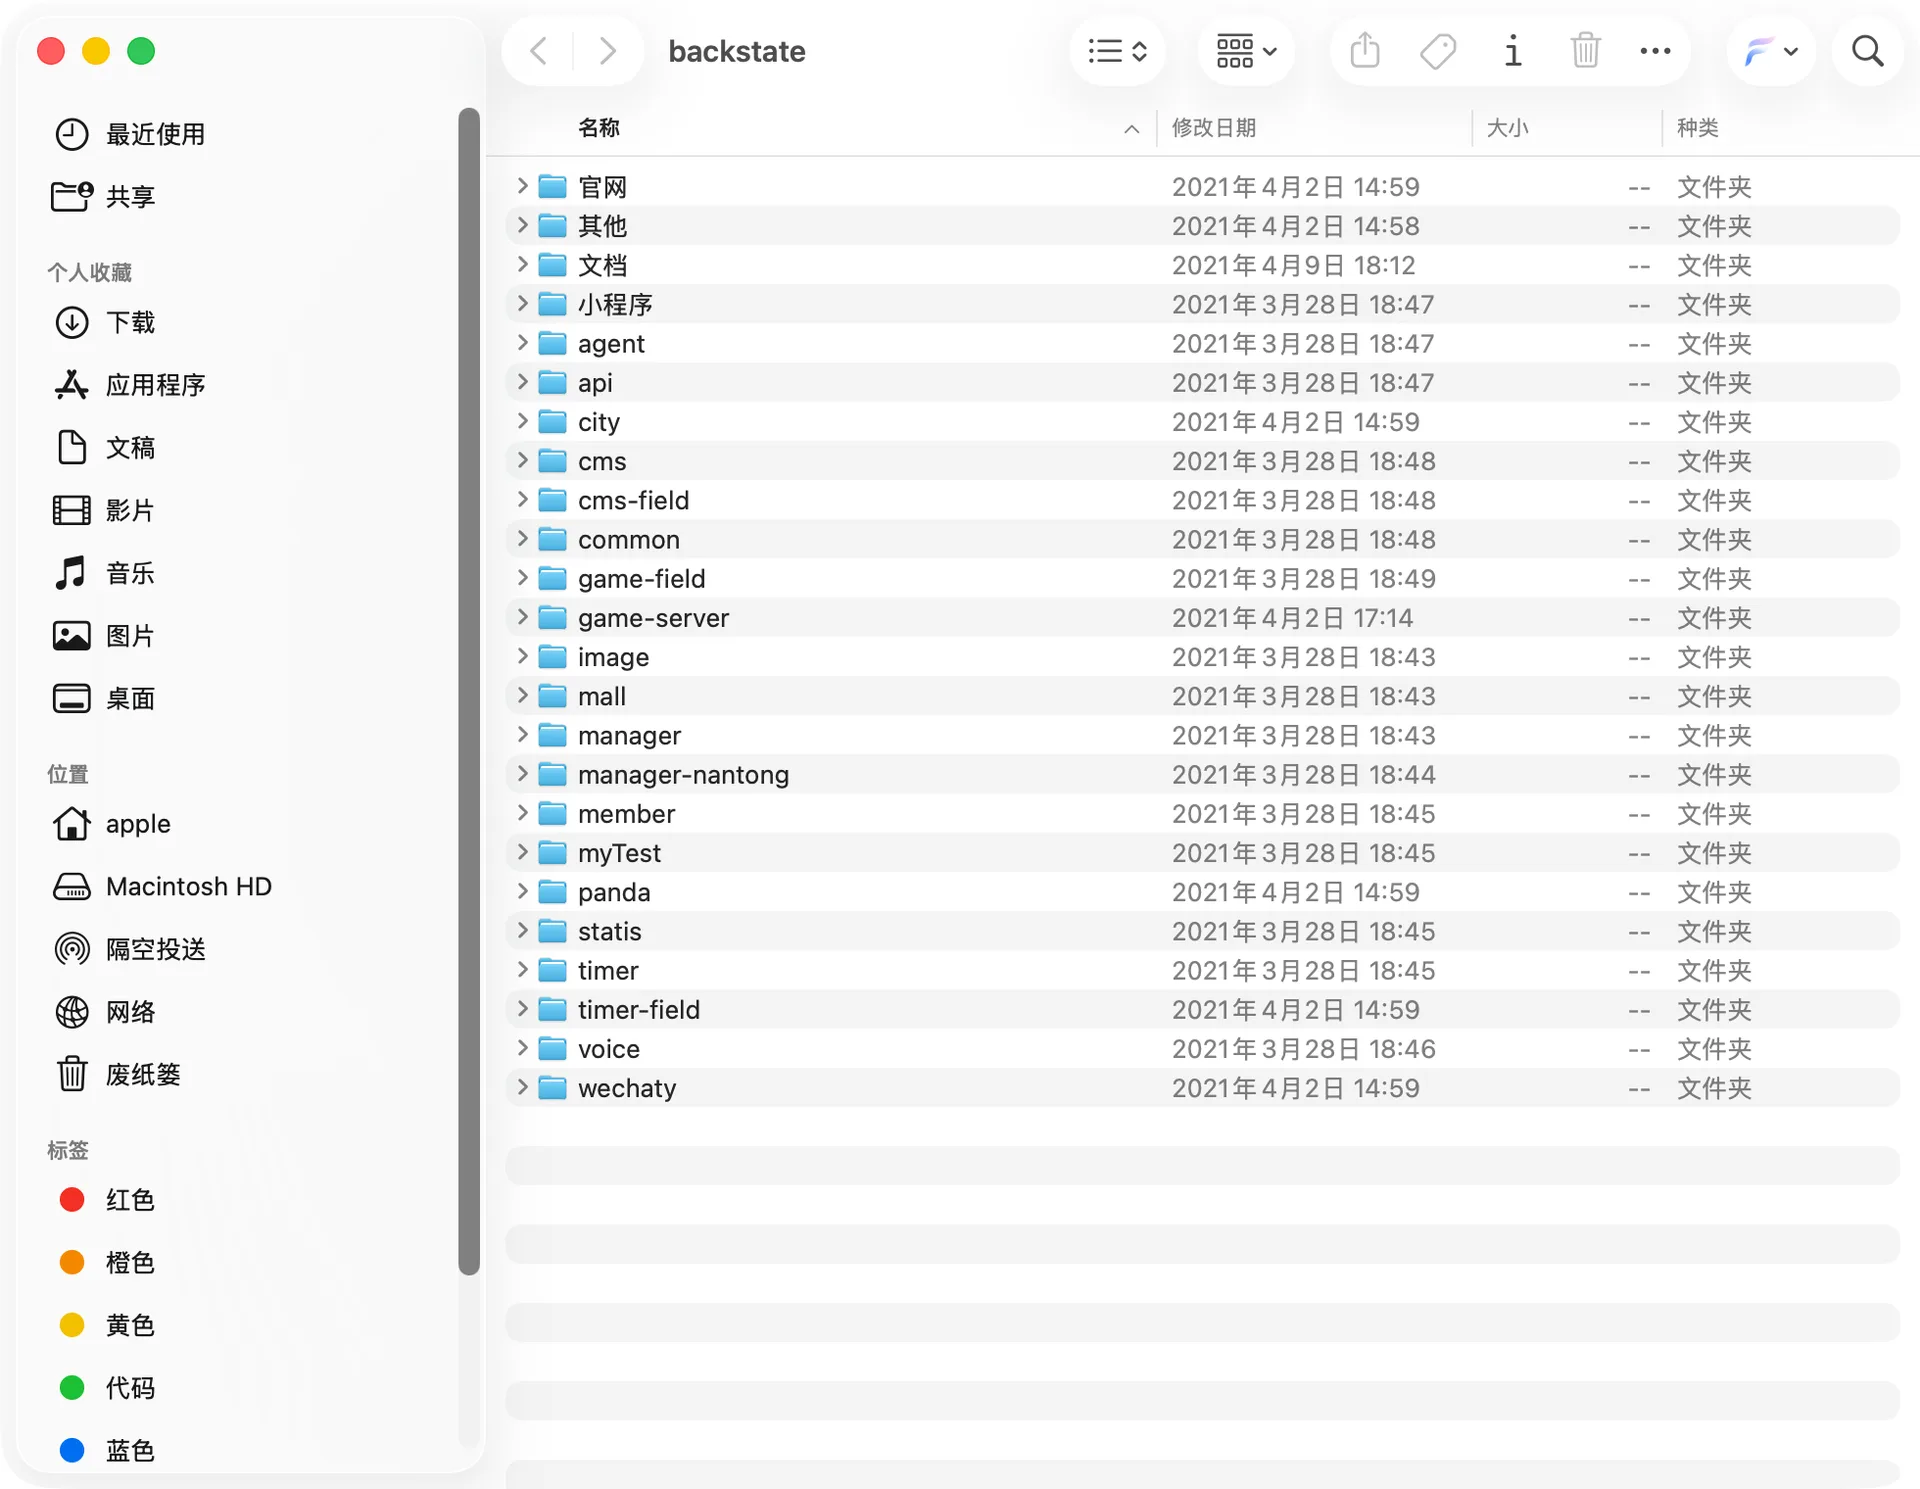Click the Search magnifier icon

[x=1867, y=51]
